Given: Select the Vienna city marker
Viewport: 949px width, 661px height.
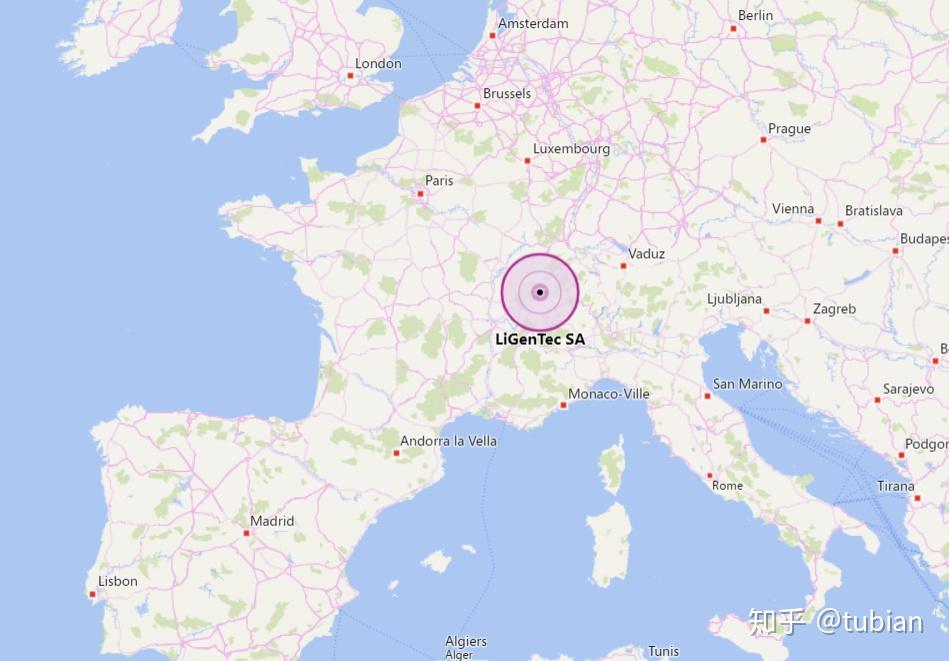Looking at the screenshot, I should click(818, 221).
